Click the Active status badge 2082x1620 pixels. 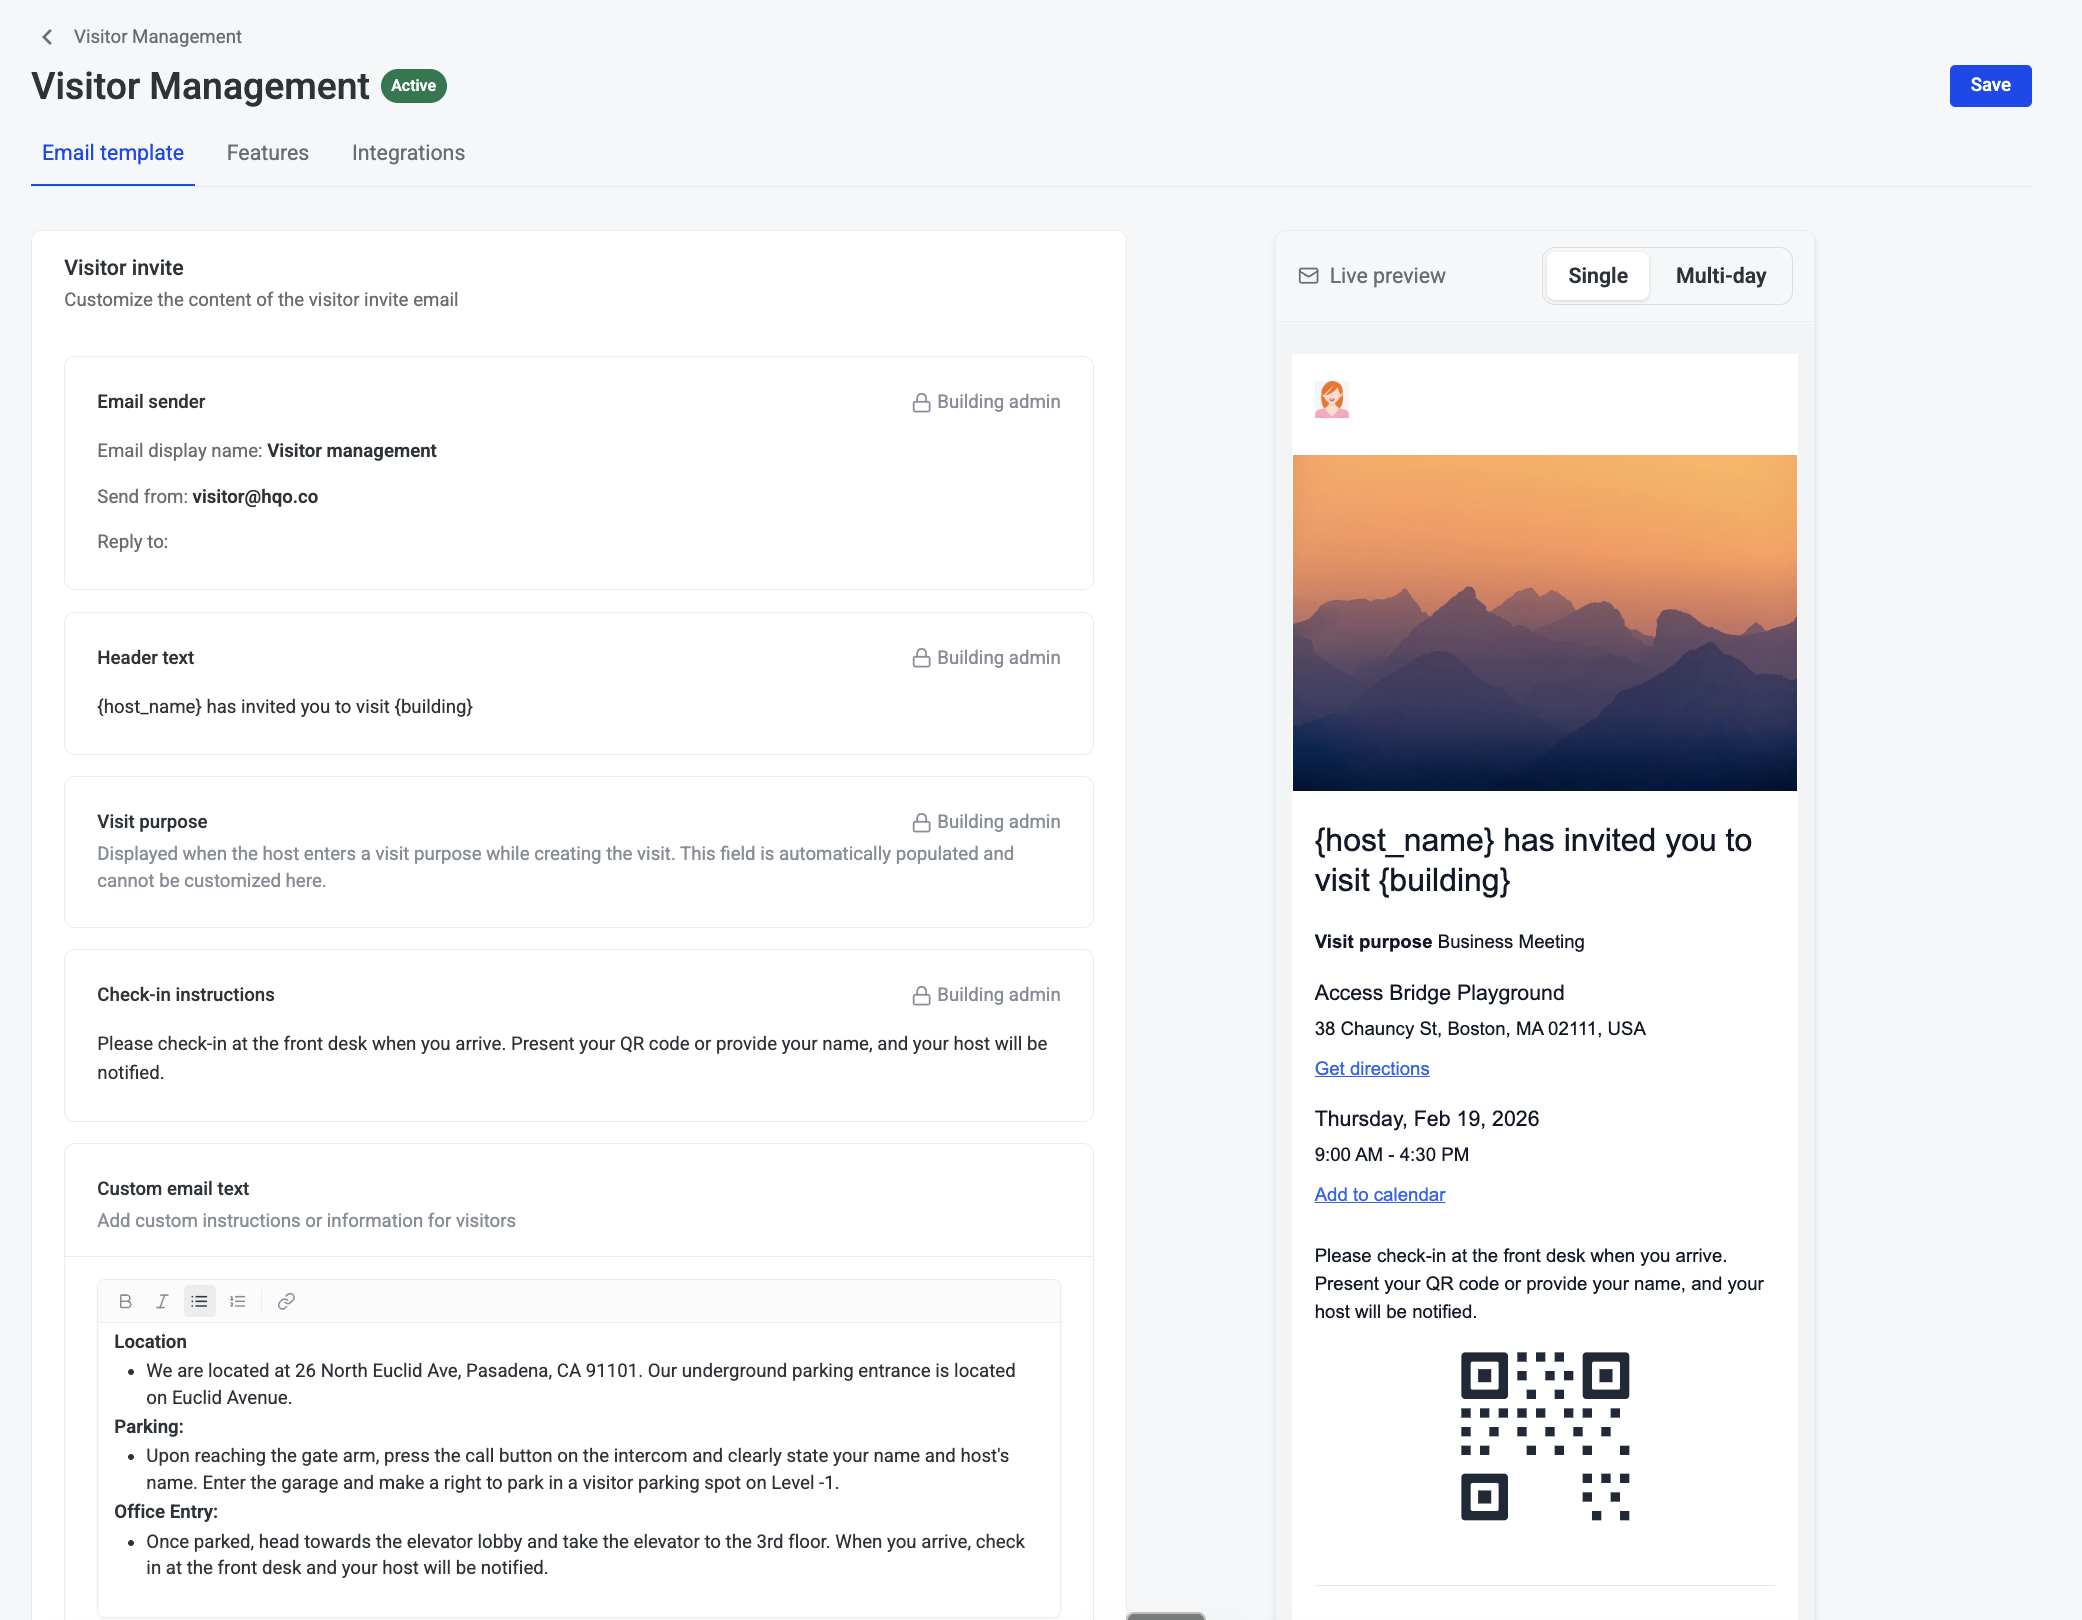point(414,86)
